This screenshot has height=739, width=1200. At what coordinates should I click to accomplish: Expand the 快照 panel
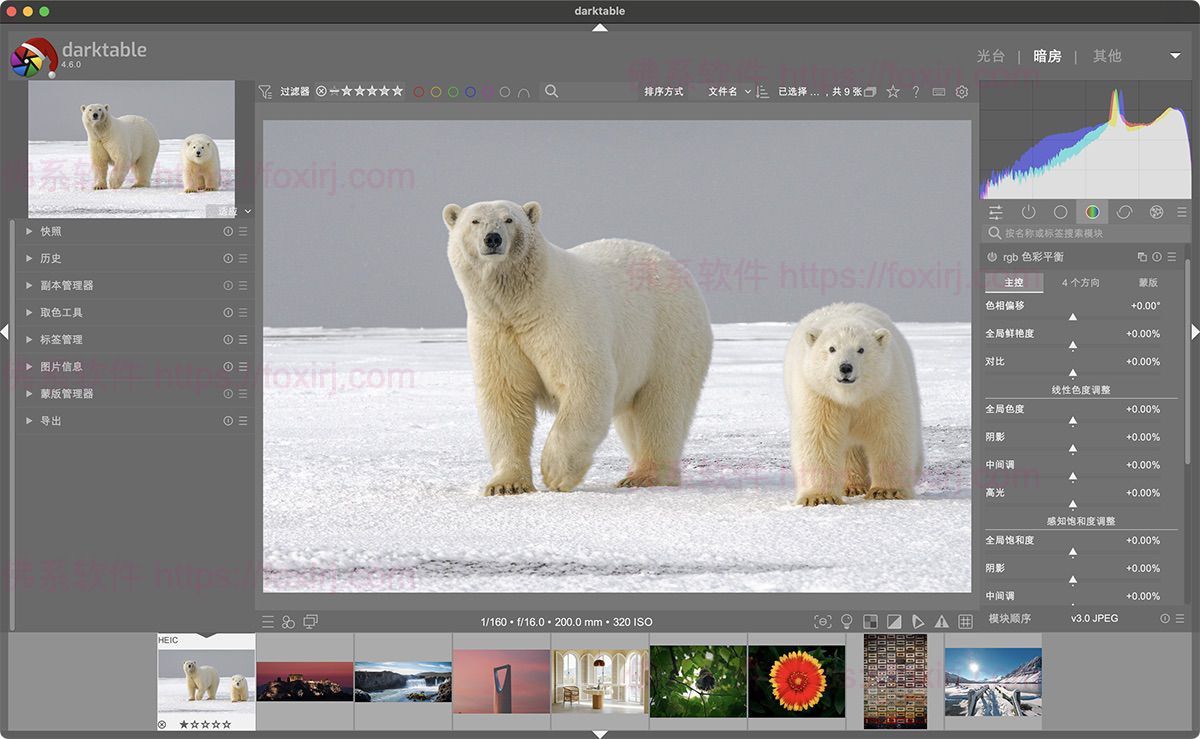pos(51,231)
